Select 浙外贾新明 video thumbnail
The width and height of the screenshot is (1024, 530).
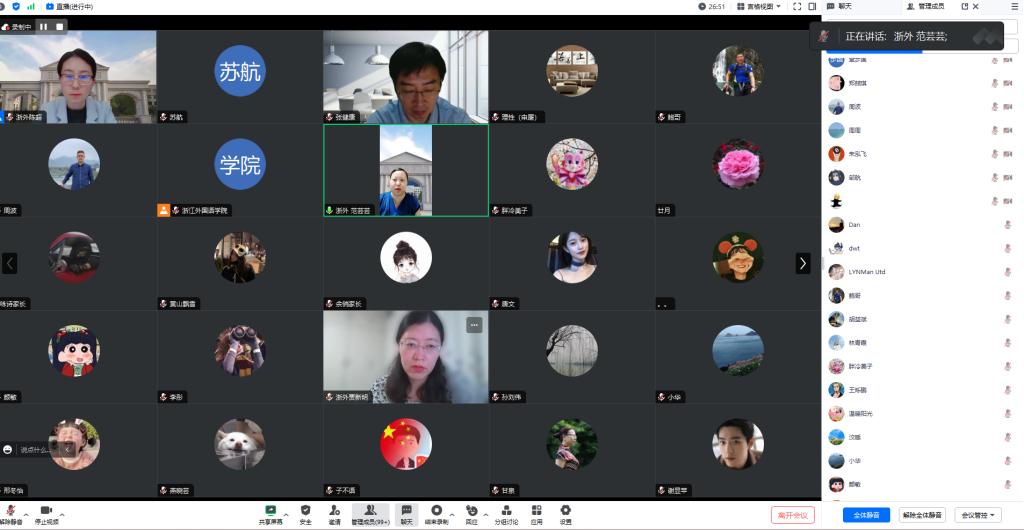pos(406,356)
